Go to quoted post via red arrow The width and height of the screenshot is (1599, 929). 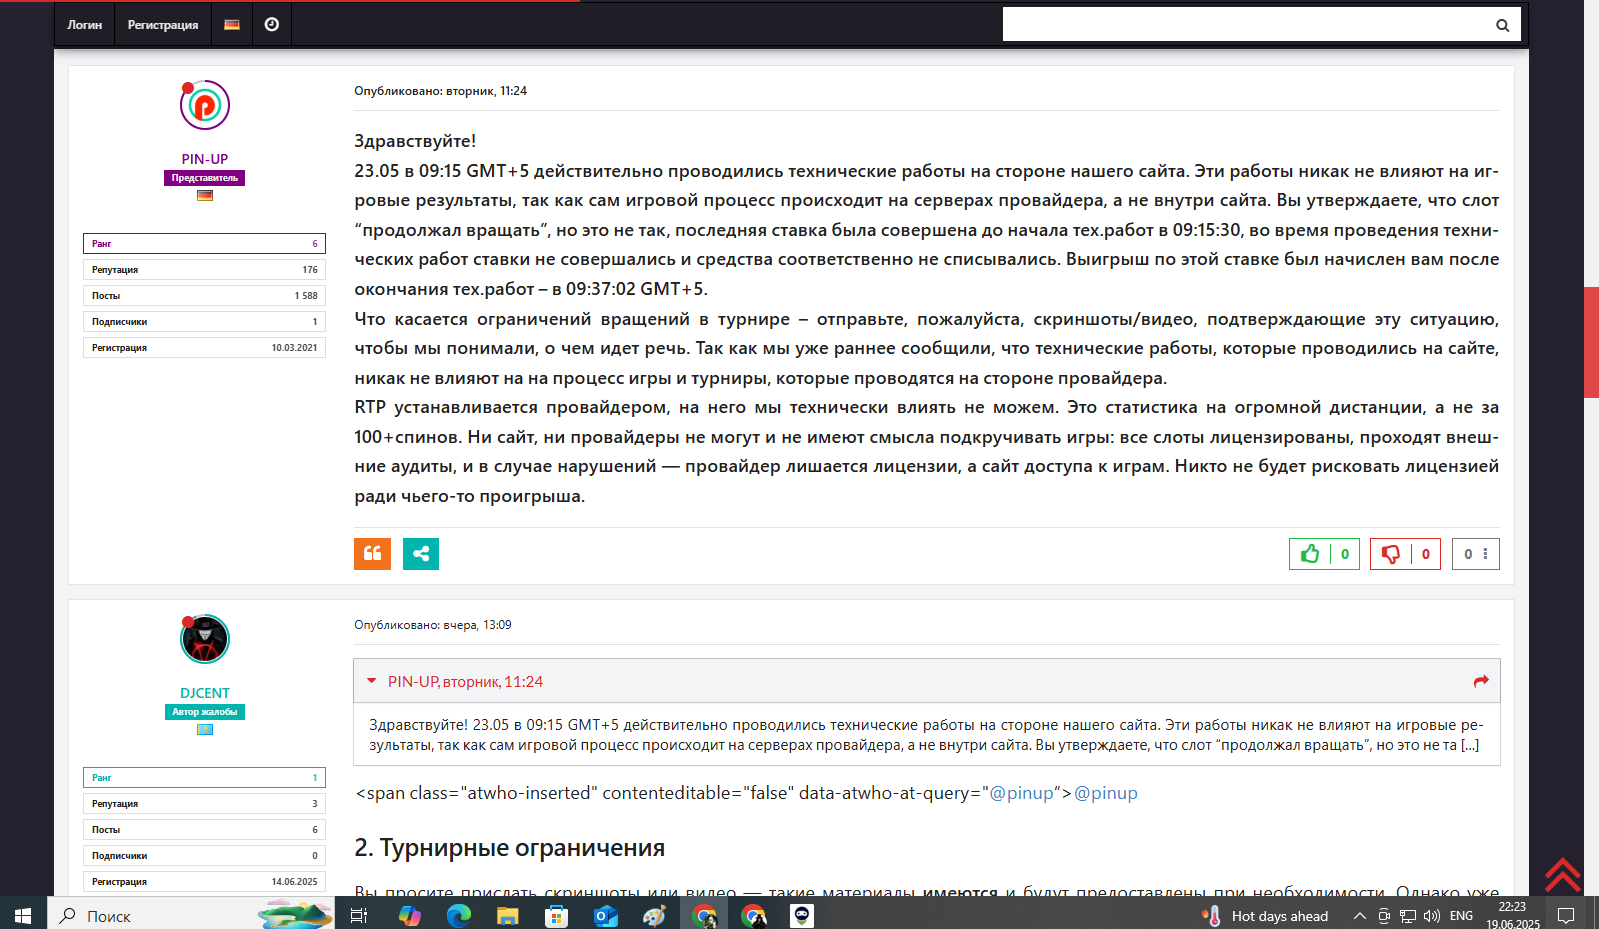click(1481, 681)
